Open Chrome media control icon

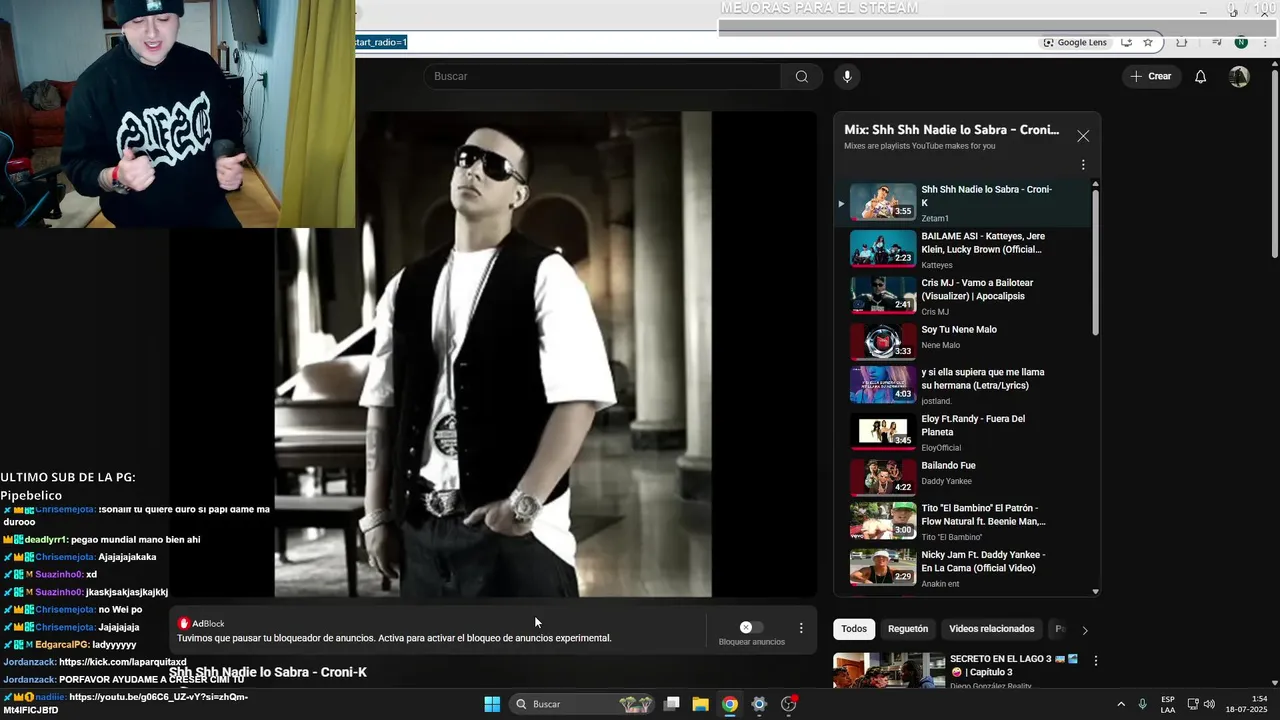tap(1216, 43)
